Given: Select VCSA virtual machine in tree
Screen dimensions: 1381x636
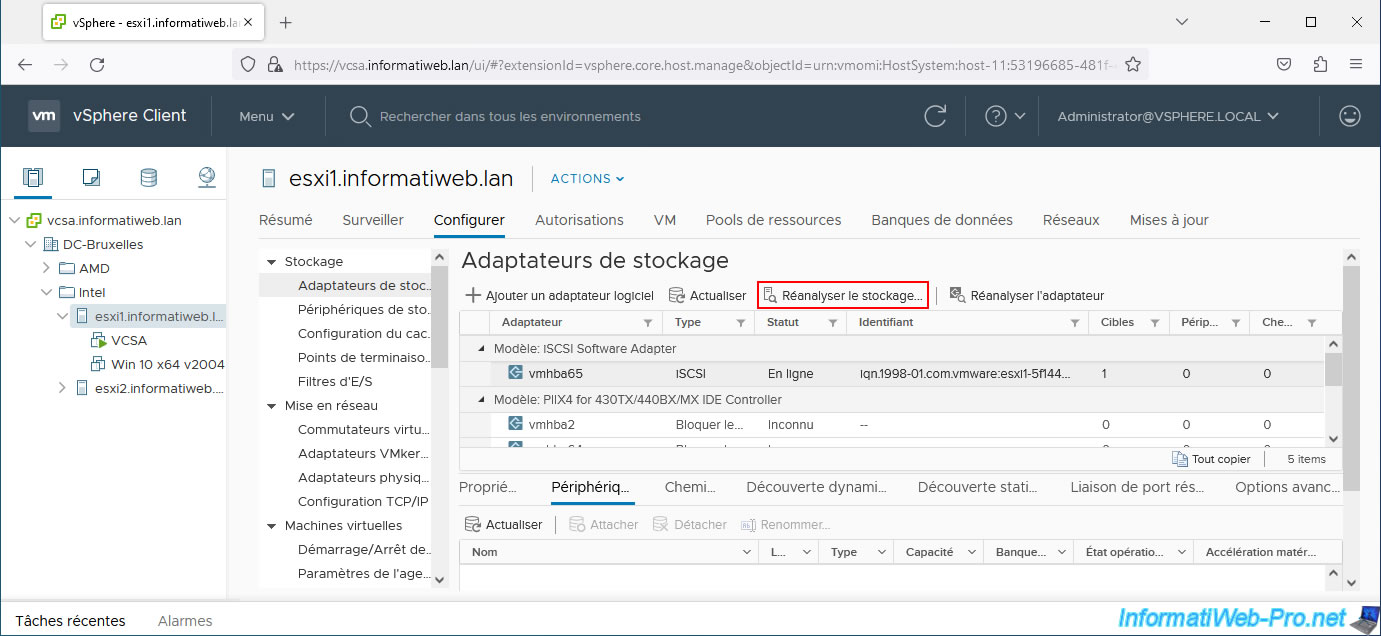Looking at the screenshot, I should [129, 340].
